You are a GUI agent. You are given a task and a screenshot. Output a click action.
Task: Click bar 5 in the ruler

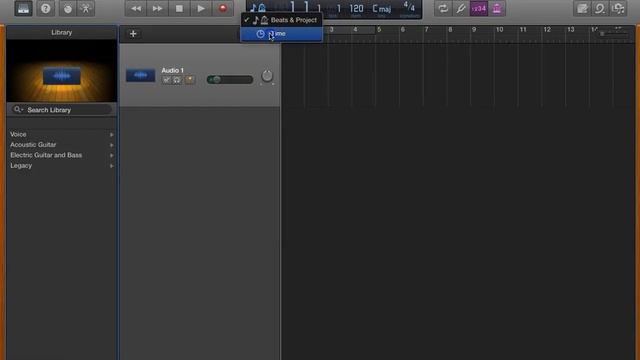click(379, 29)
